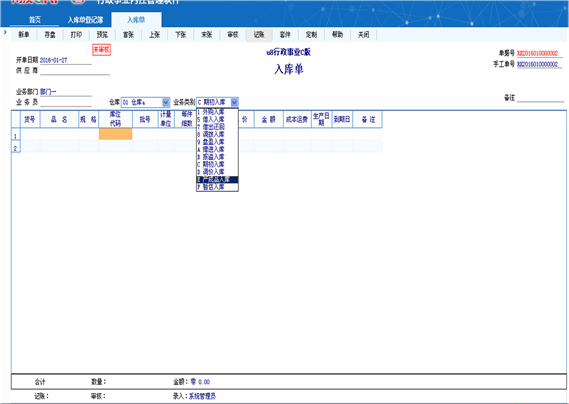Click the red 未审核 status stamp
This screenshot has width=569, height=404.
point(101,50)
